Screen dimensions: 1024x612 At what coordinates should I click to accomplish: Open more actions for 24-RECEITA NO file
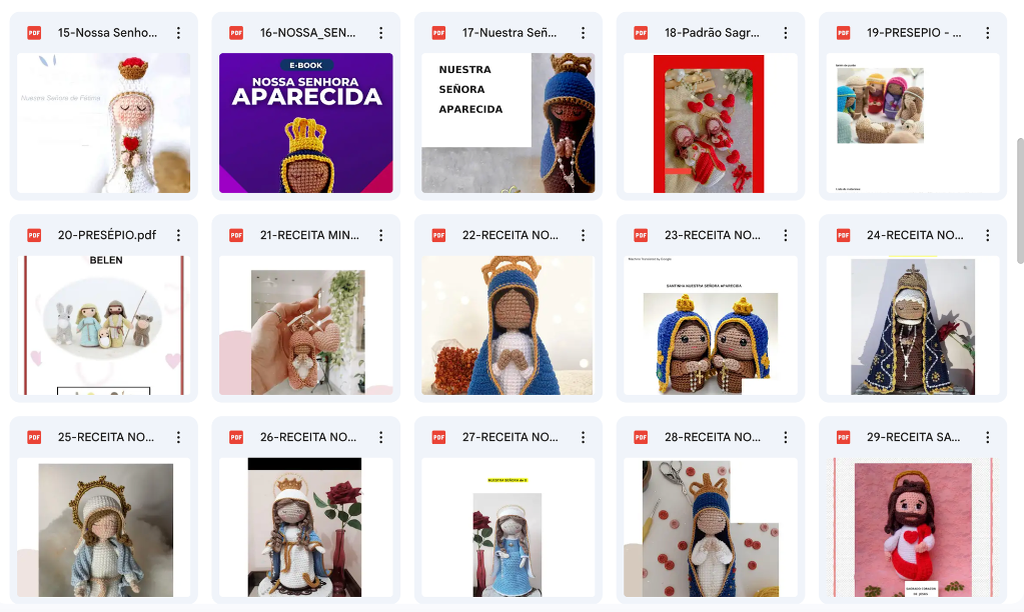987,235
